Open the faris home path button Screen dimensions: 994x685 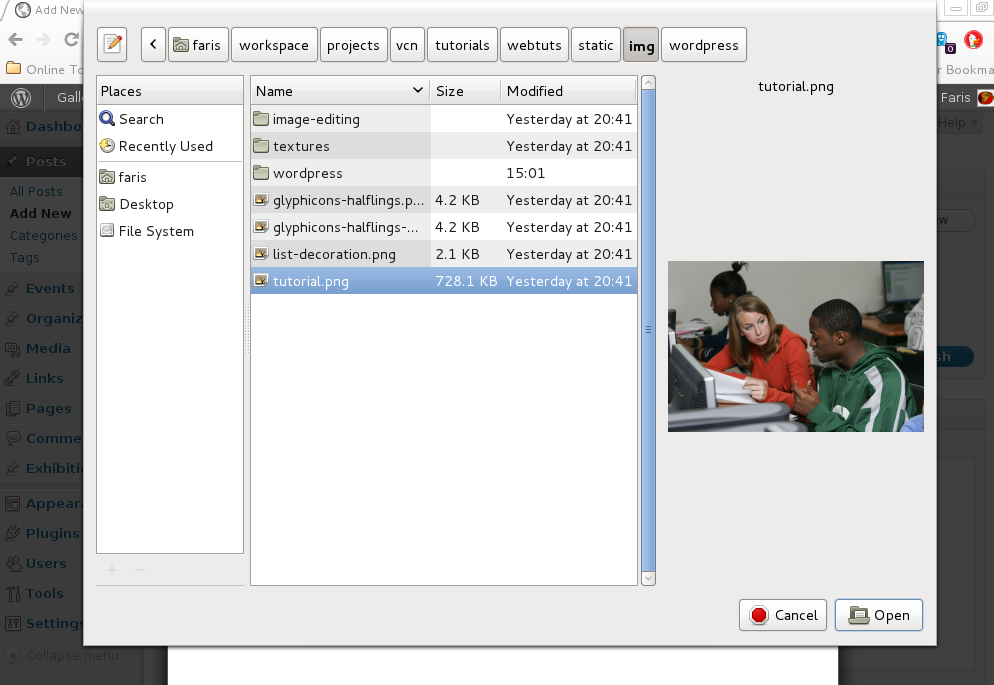click(x=197, y=45)
